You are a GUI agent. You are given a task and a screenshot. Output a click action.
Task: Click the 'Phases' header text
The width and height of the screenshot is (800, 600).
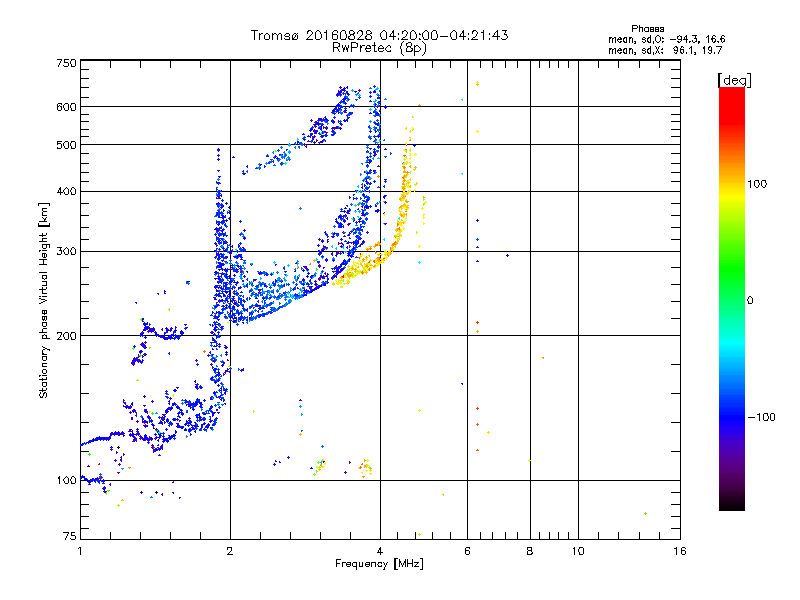tap(647, 29)
